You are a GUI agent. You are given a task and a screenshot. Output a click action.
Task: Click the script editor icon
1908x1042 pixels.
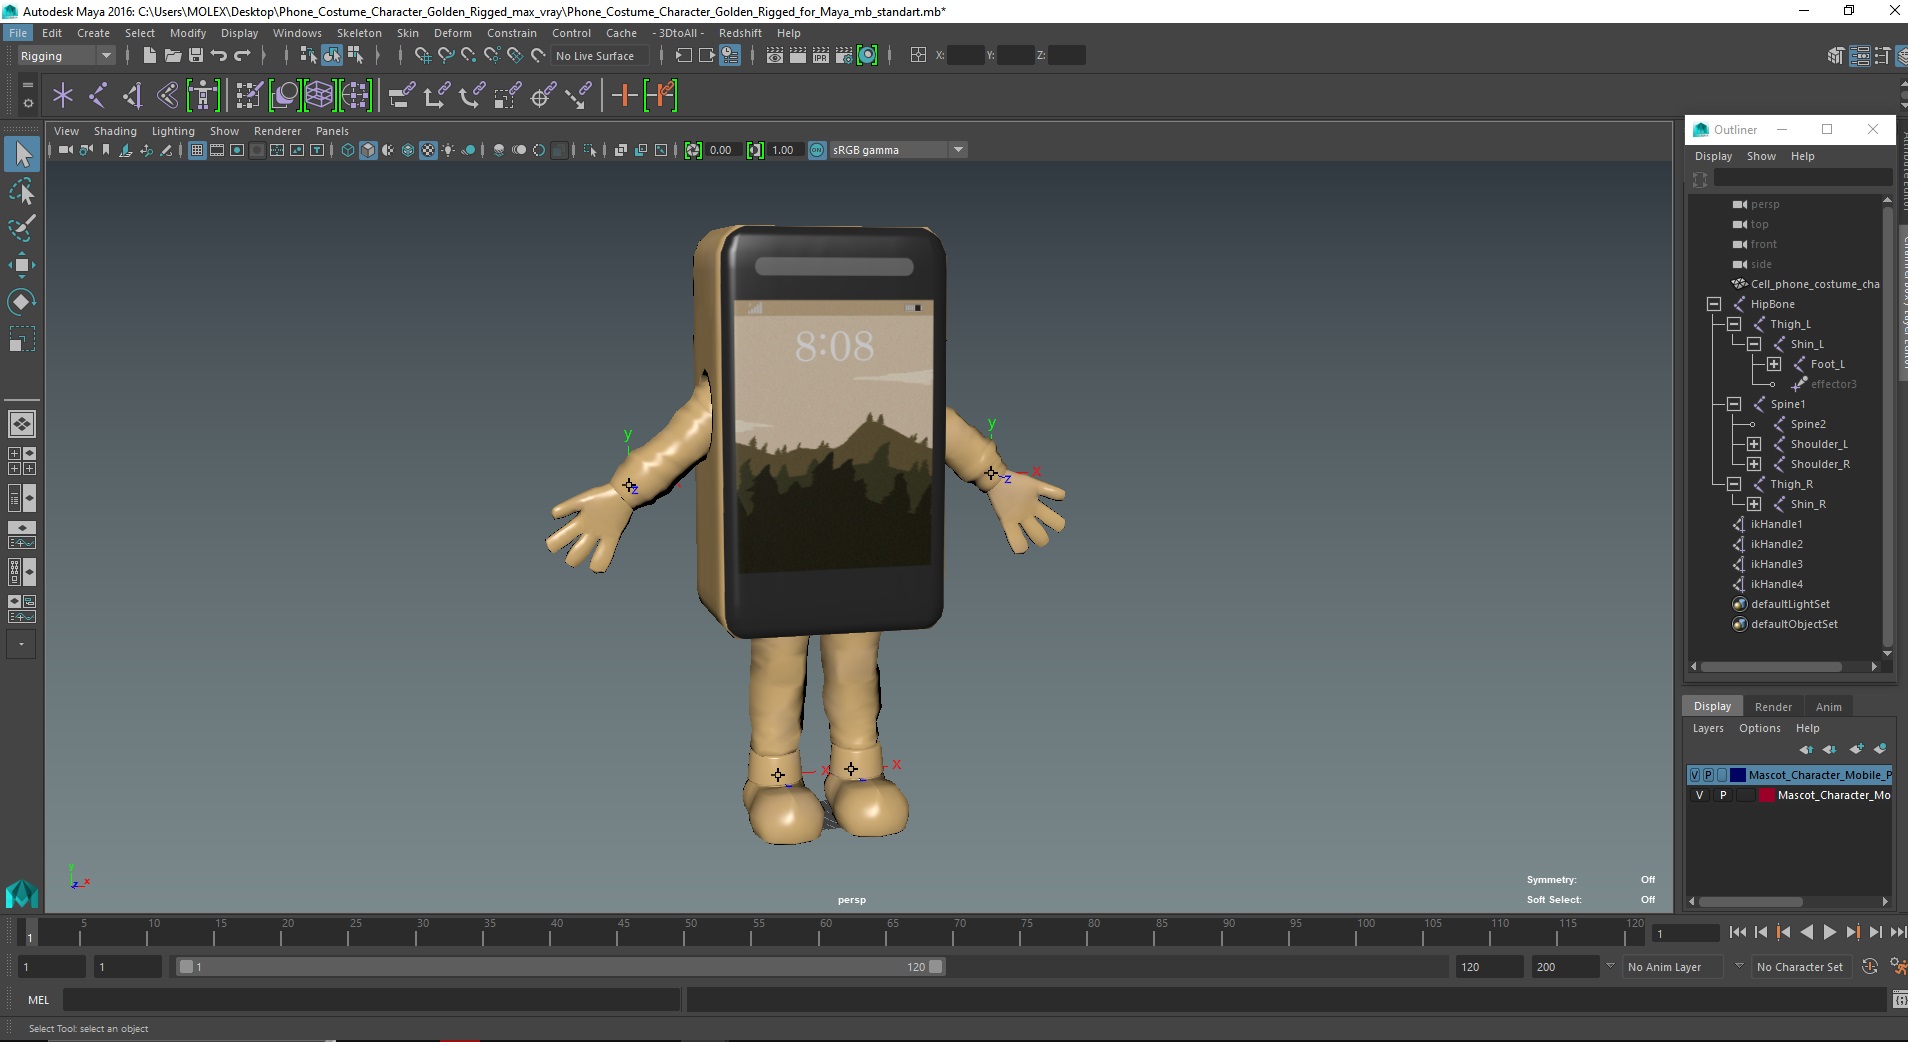pos(1899,999)
